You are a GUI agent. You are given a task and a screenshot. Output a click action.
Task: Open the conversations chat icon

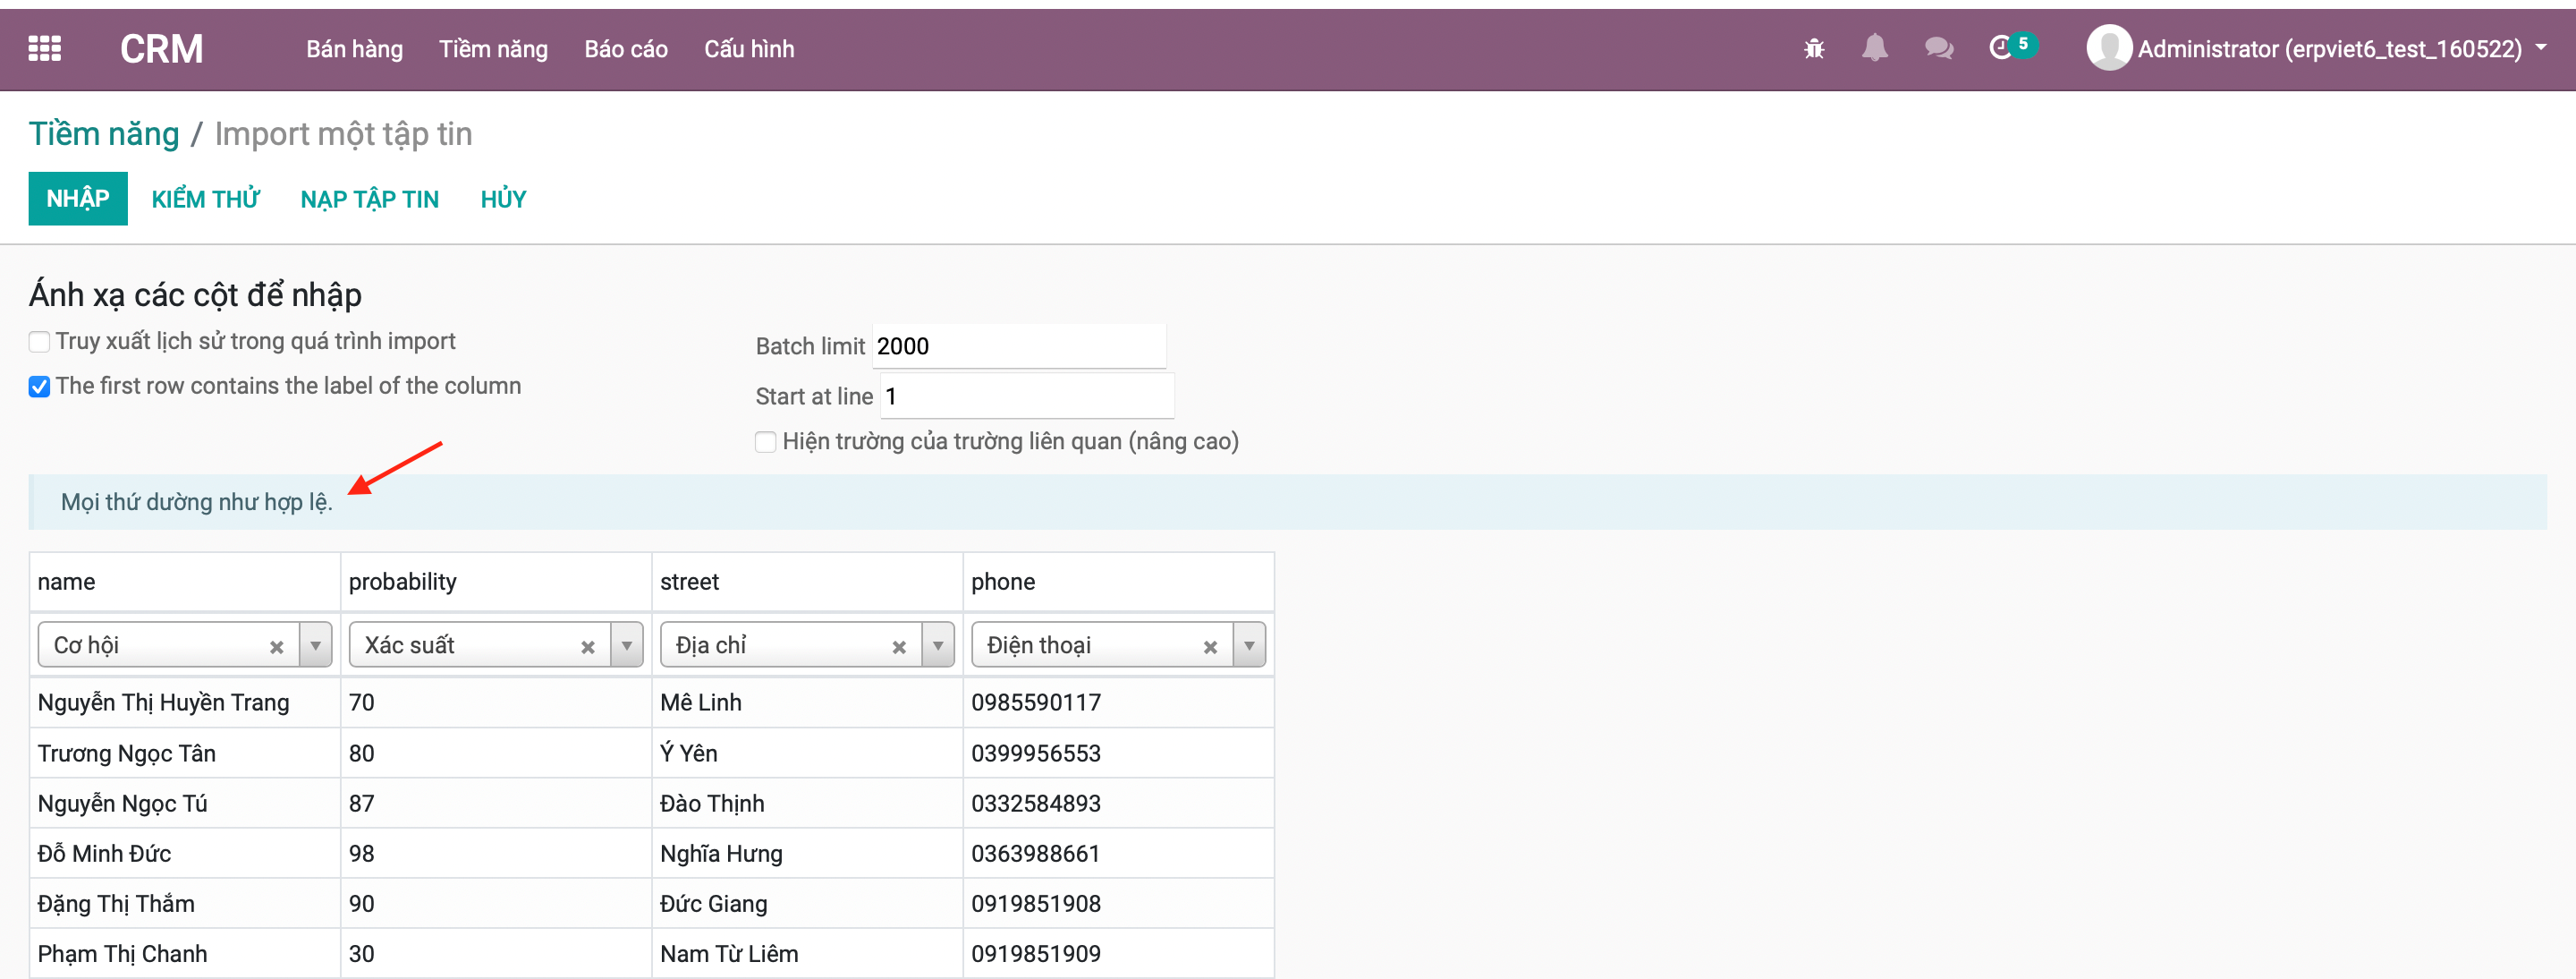[x=1939, y=48]
